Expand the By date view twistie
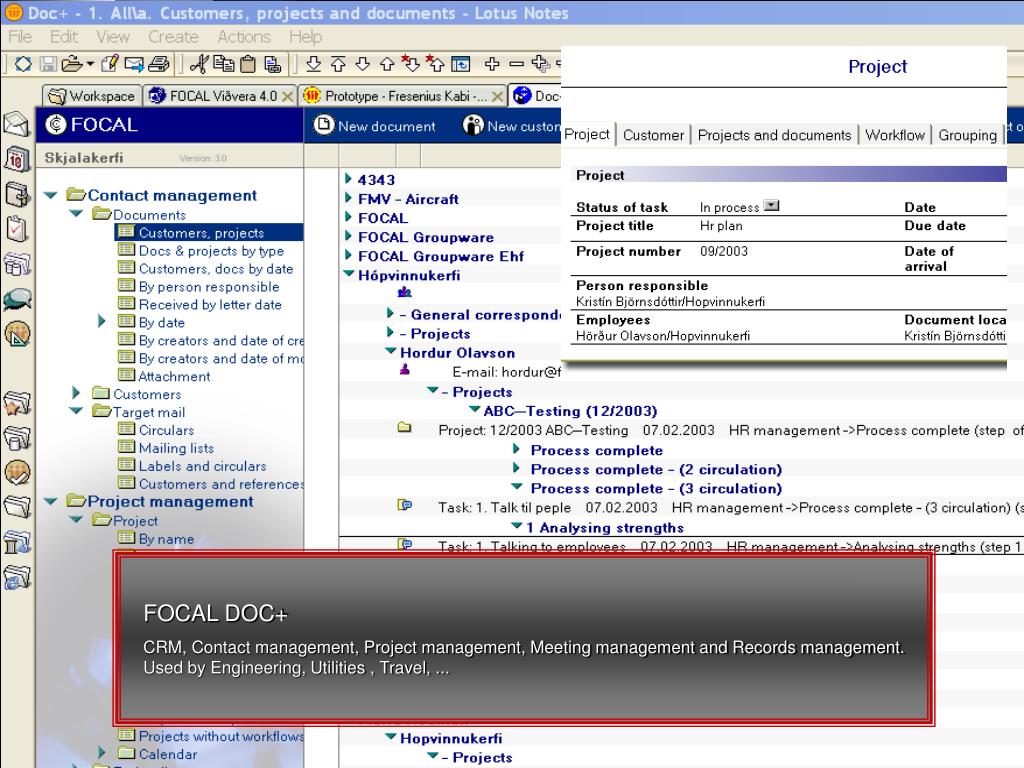Image resolution: width=1024 pixels, height=768 pixels. click(101, 321)
